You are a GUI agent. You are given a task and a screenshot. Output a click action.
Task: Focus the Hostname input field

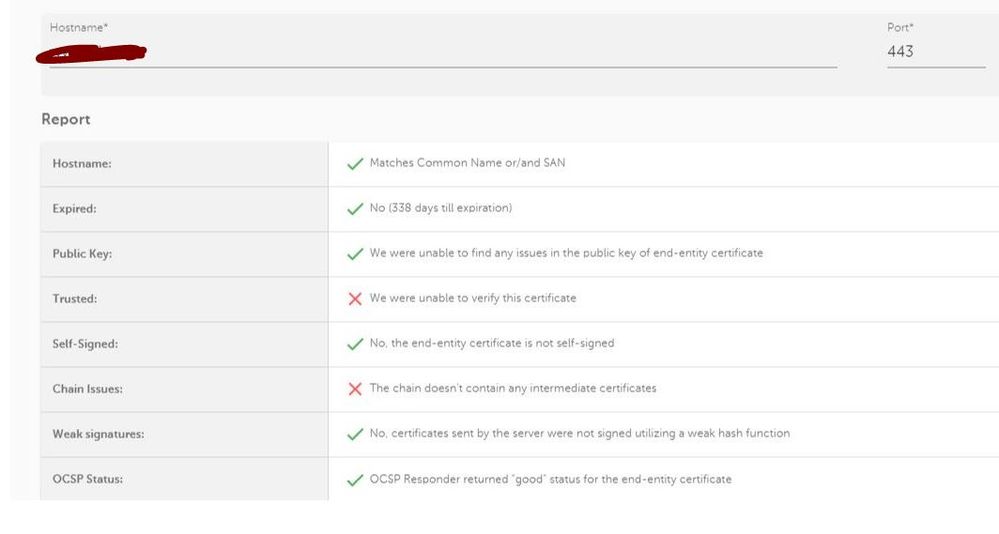440,52
